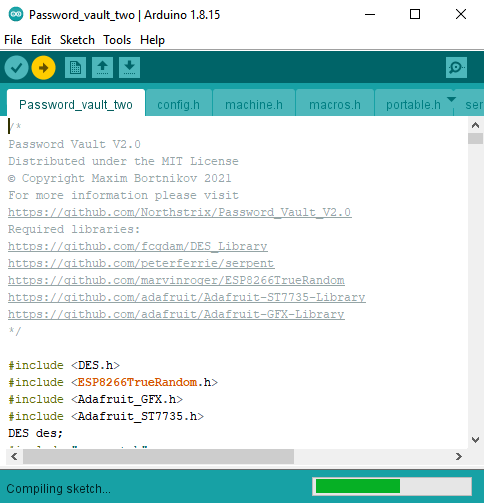
Task: Click the Verify checkmark button
Action: 16,68
